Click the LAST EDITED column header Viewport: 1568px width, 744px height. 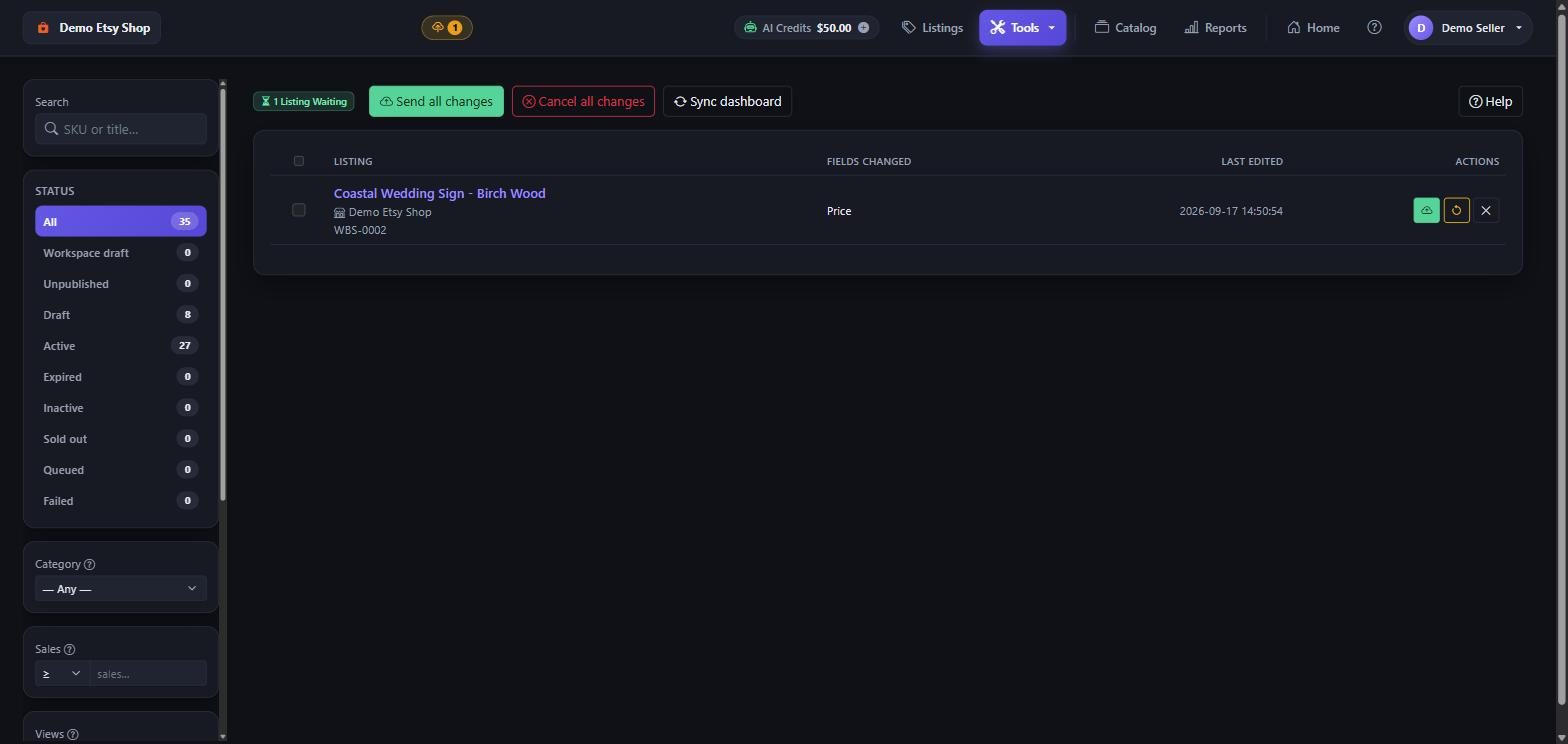pyautogui.click(x=1252, y=161)
